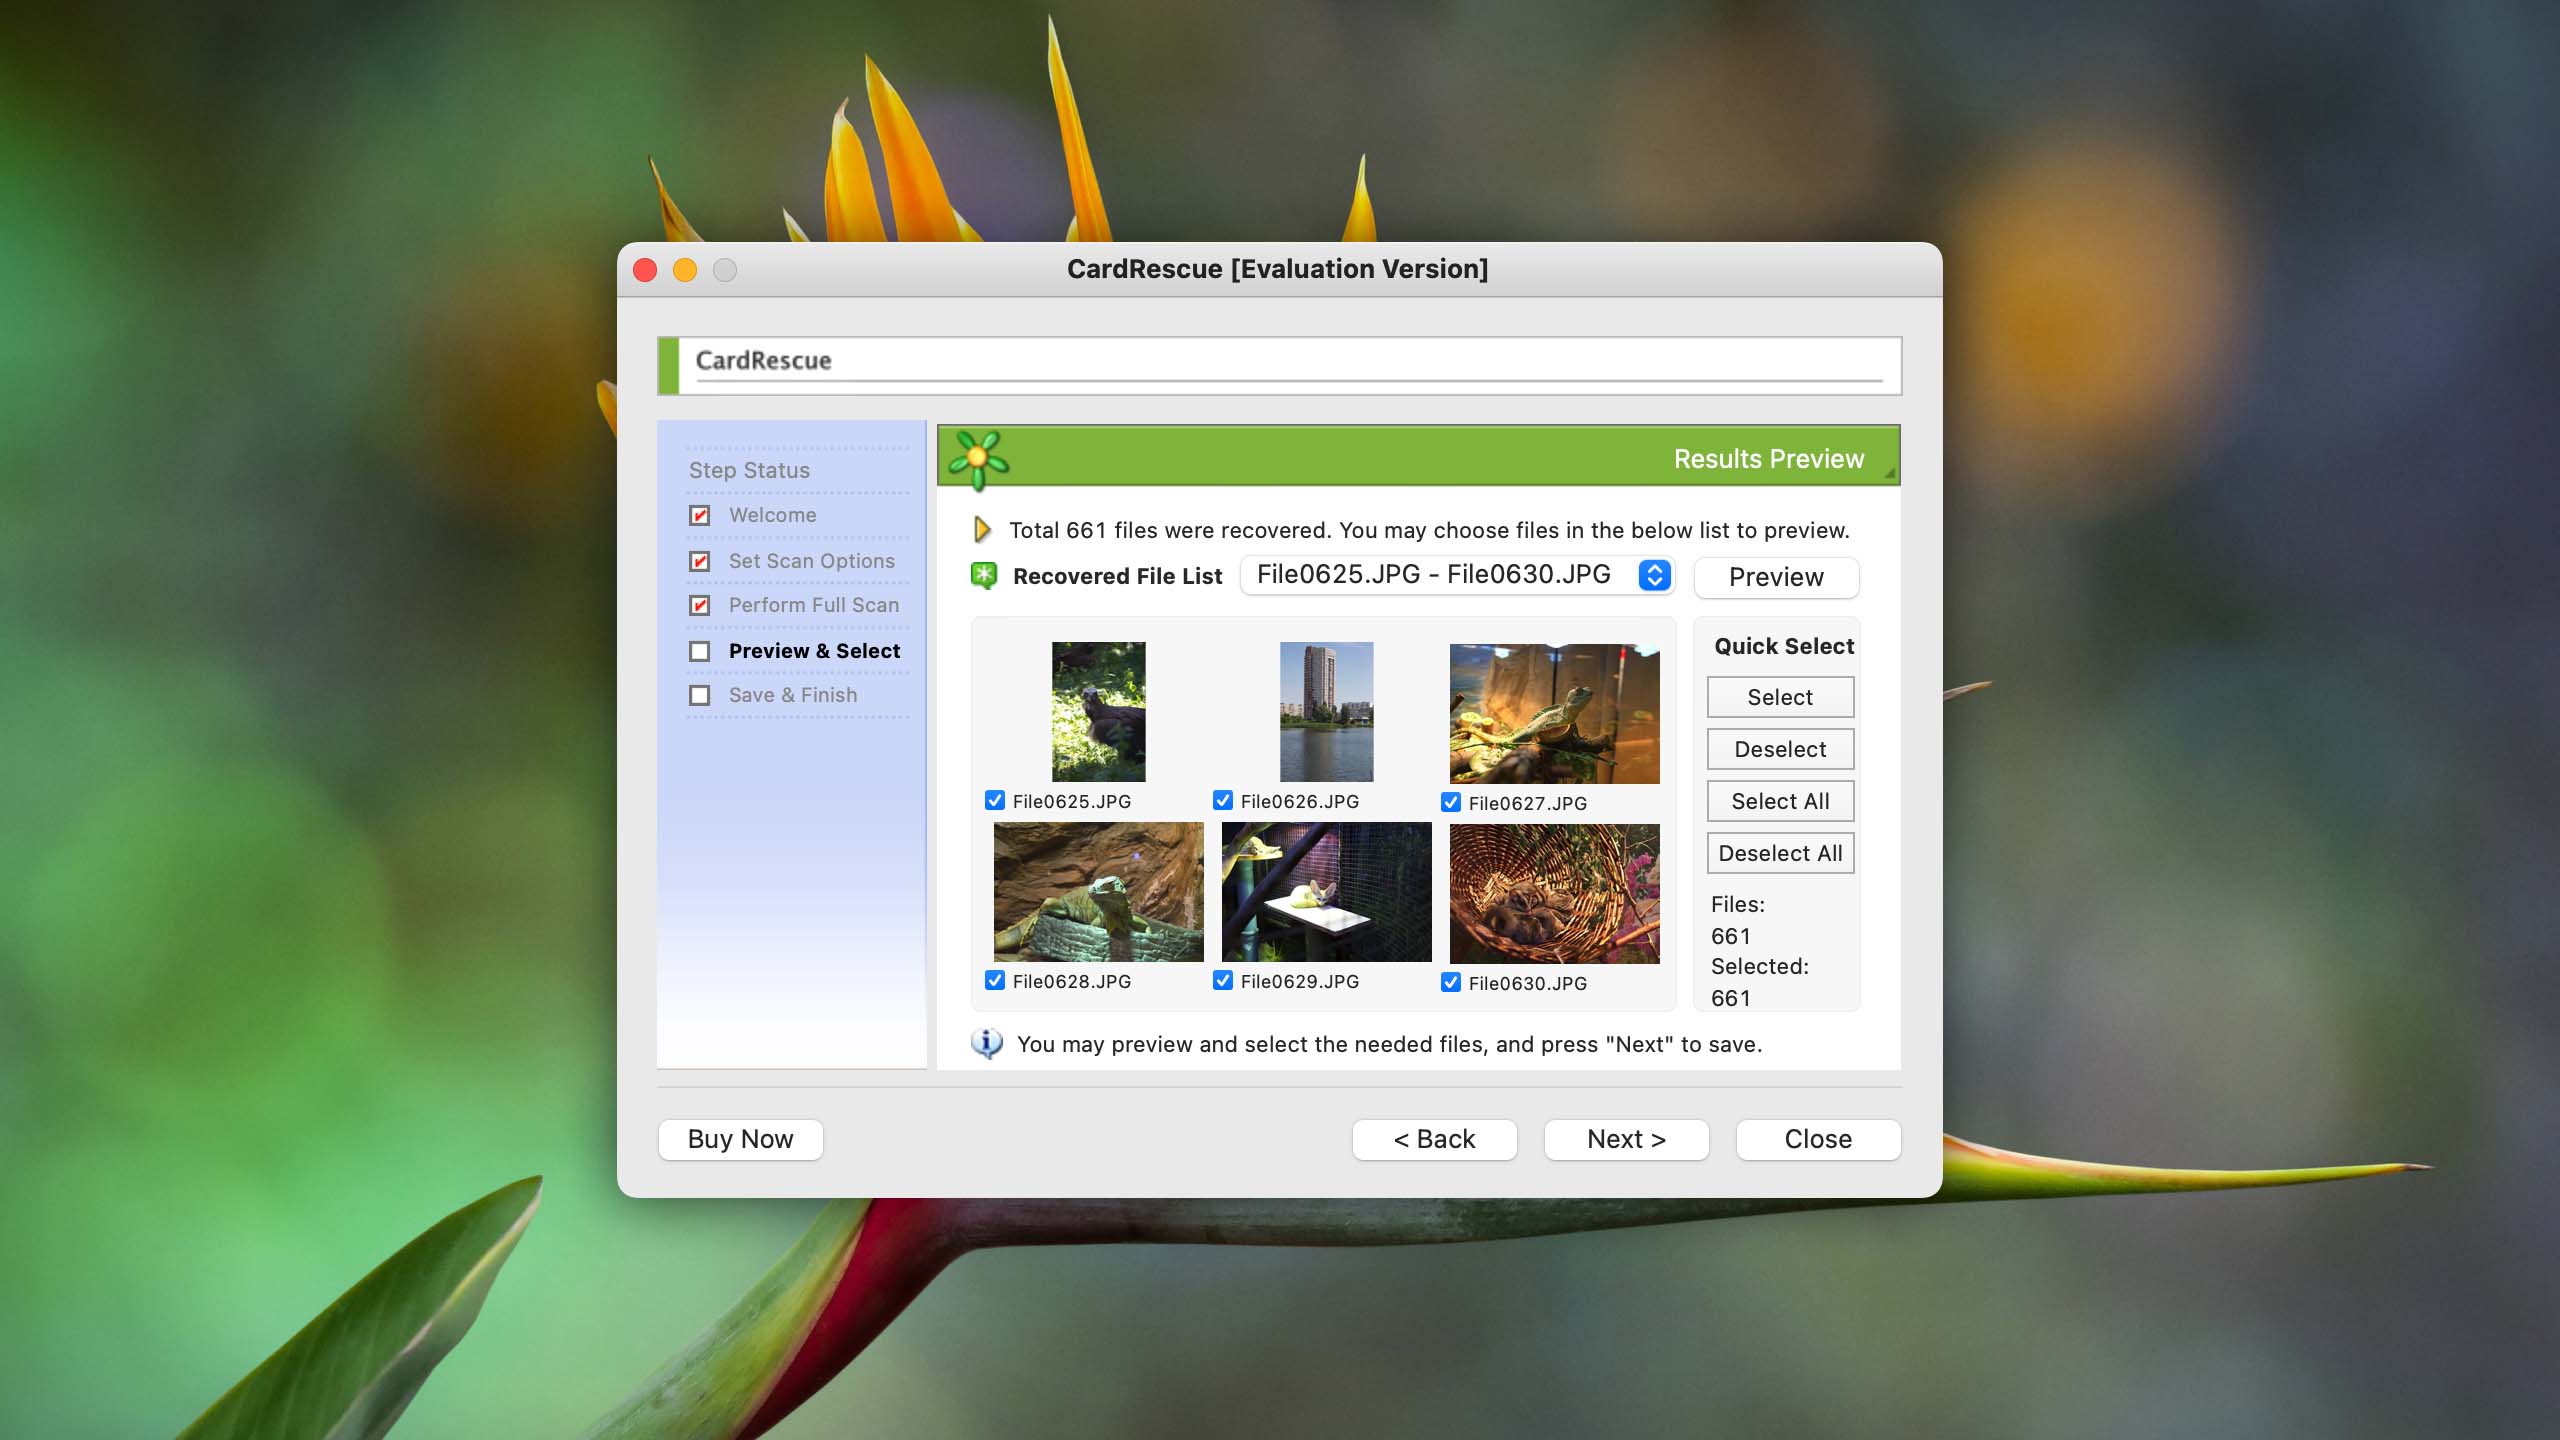Select the bird thumbnail of File0625.JPG
Image resolution: width=2560 pixels, height=1440 pixels.
1098,712
